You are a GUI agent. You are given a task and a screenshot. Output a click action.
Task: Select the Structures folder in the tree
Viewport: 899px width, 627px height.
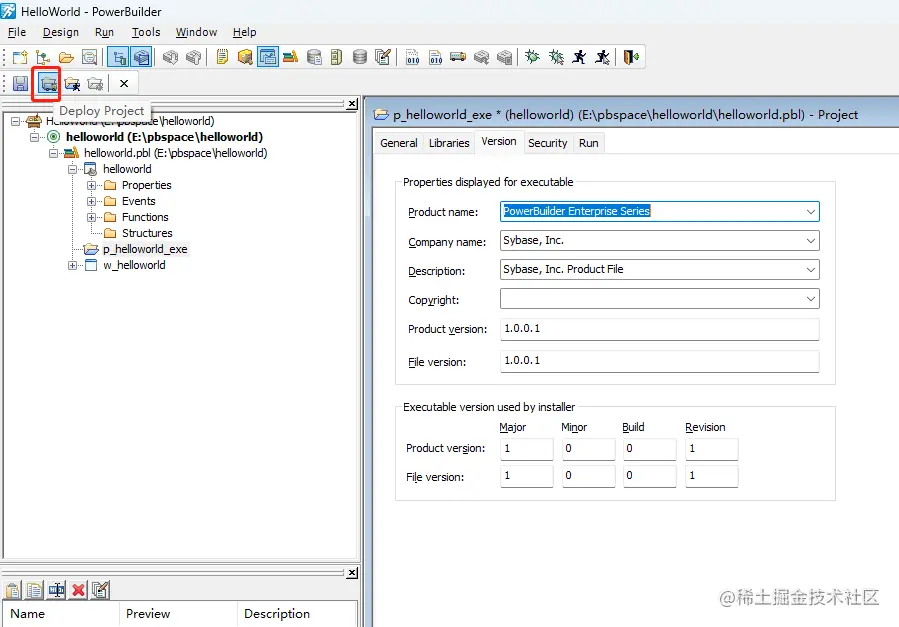147,233
